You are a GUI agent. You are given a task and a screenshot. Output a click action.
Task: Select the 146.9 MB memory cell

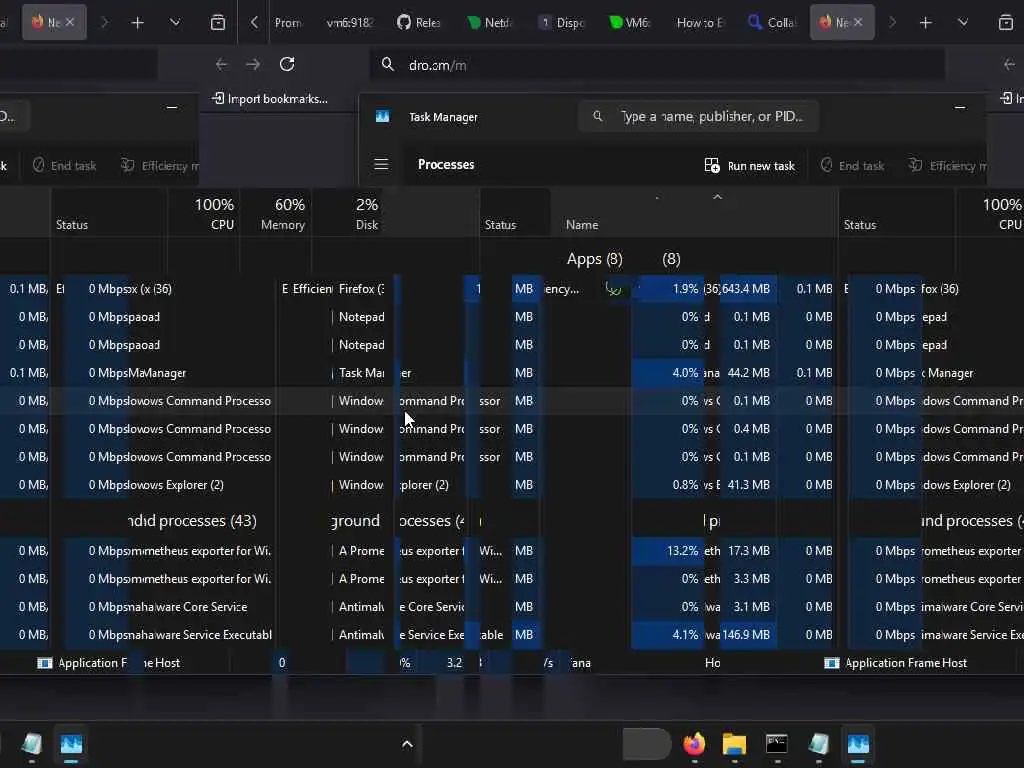746,634
